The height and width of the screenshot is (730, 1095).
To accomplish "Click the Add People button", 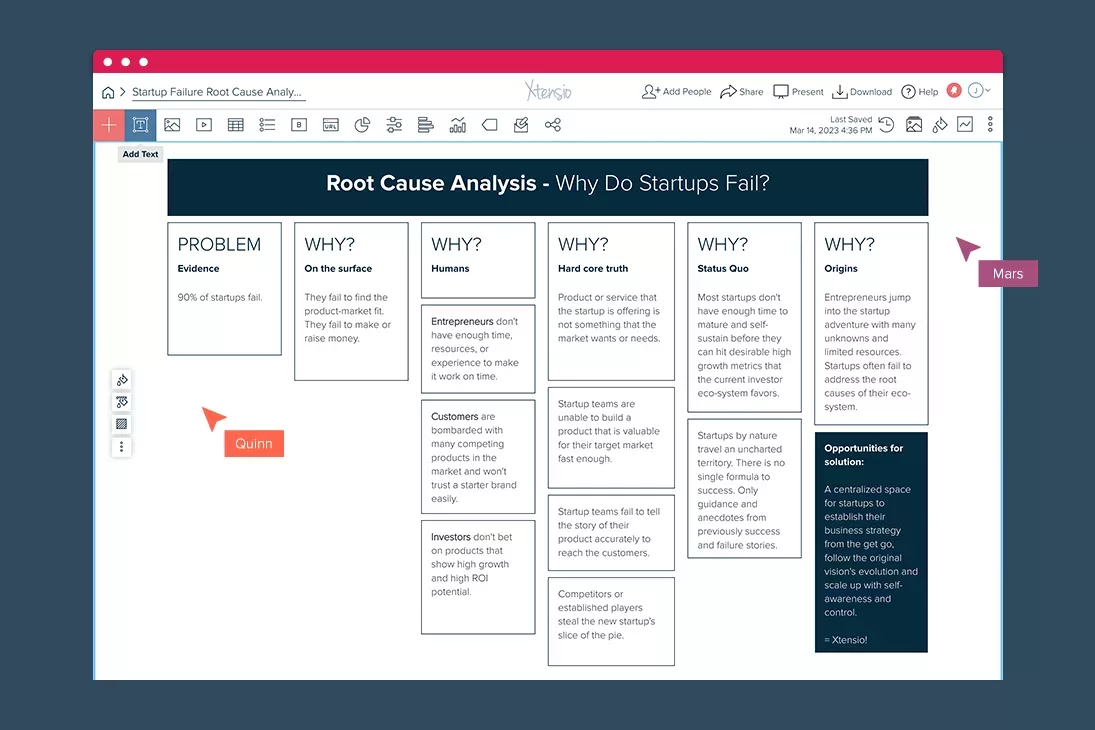I will click(677, 91).
